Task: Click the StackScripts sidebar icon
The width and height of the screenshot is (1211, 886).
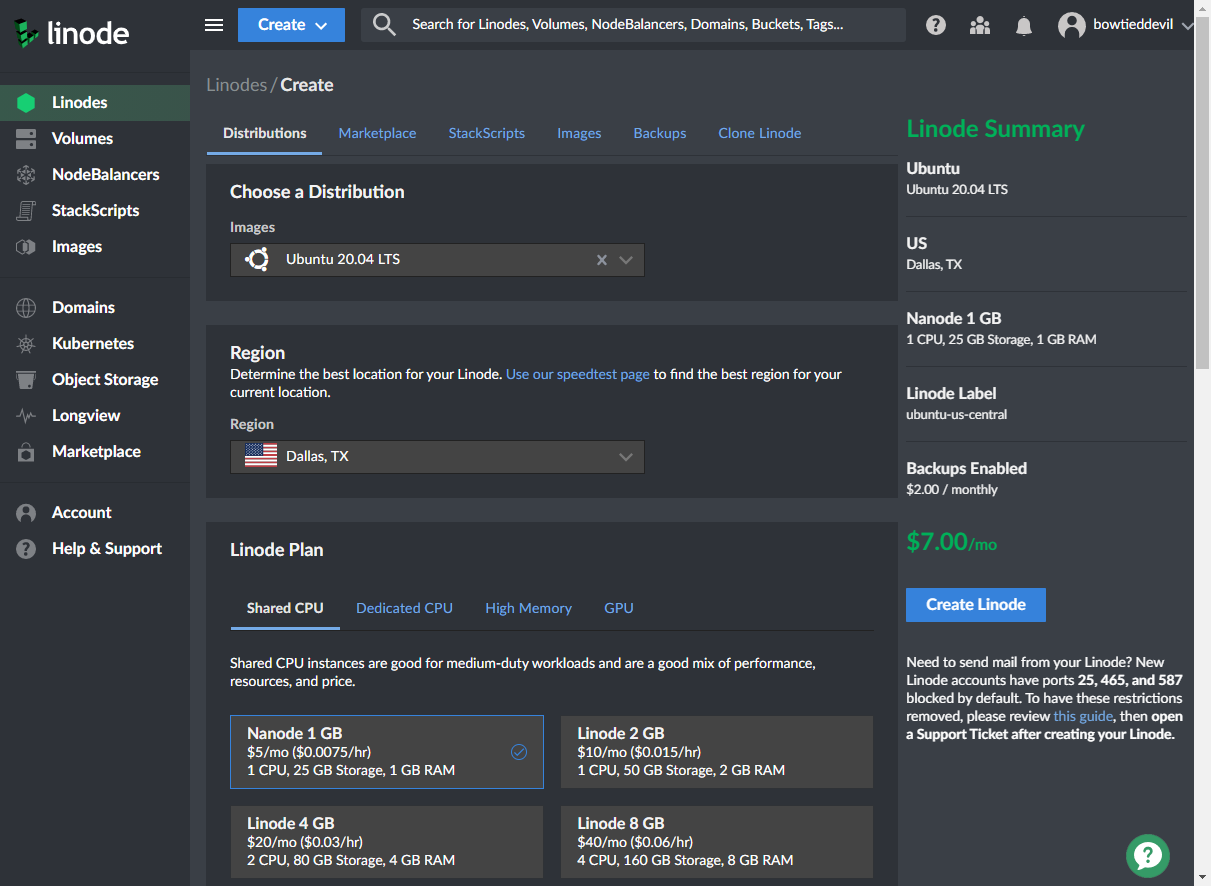Action: pos(26,211)
